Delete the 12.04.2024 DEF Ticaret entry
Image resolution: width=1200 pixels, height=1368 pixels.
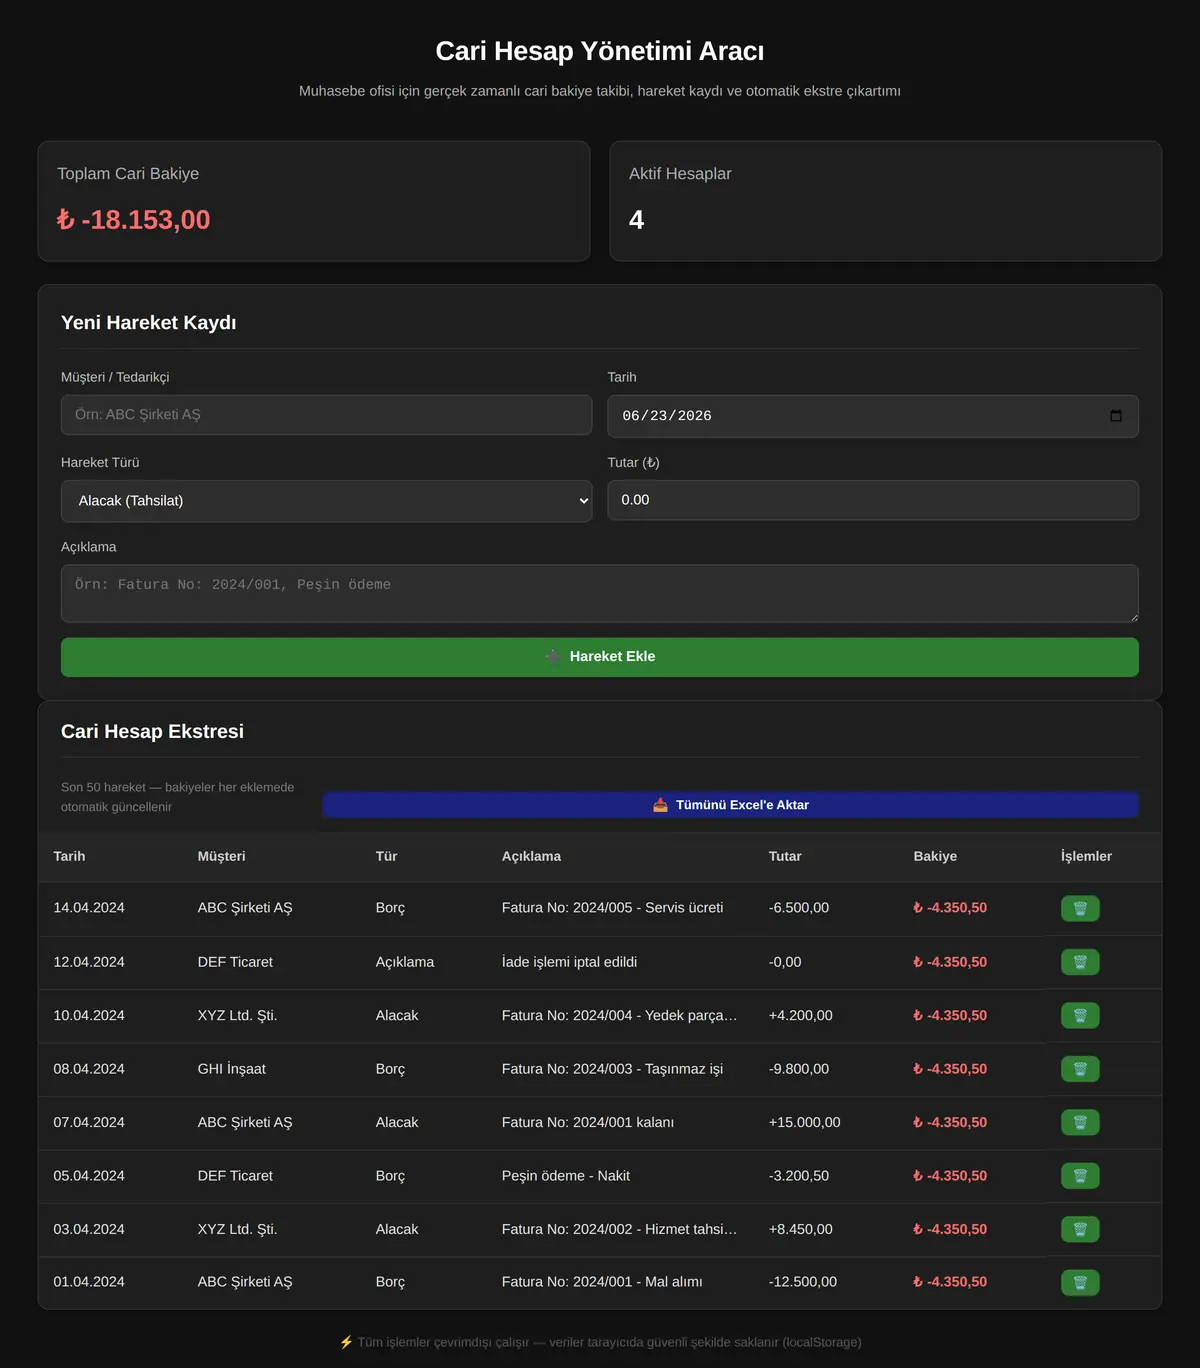click(1080, 962)
